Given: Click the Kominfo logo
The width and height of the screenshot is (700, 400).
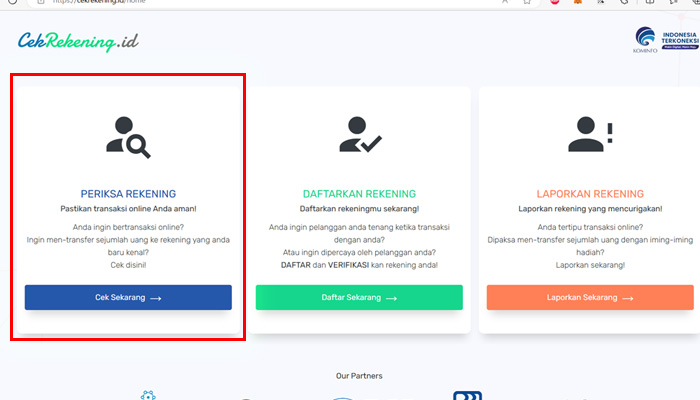Looking at the screenshot, I should pyautogui.click(x=645, y=40).
